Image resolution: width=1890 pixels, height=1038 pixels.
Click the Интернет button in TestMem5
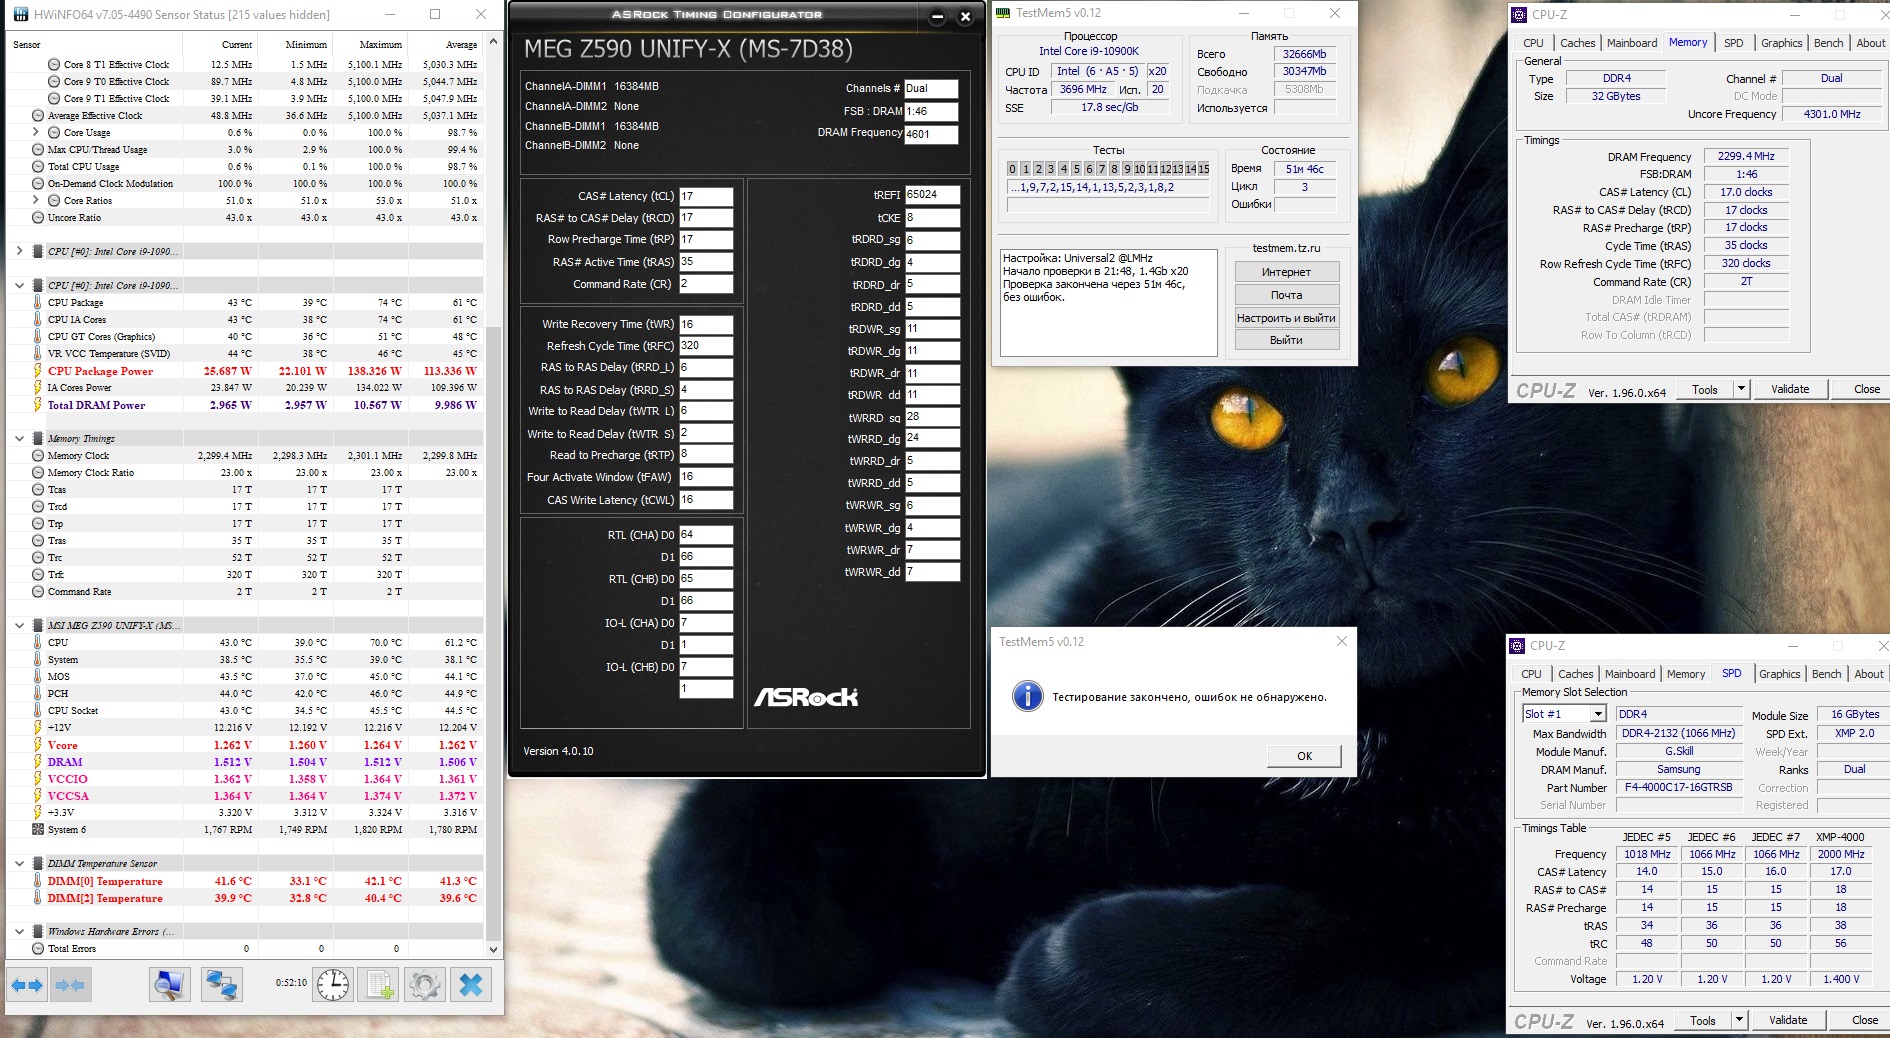[x=1286, y=272]
